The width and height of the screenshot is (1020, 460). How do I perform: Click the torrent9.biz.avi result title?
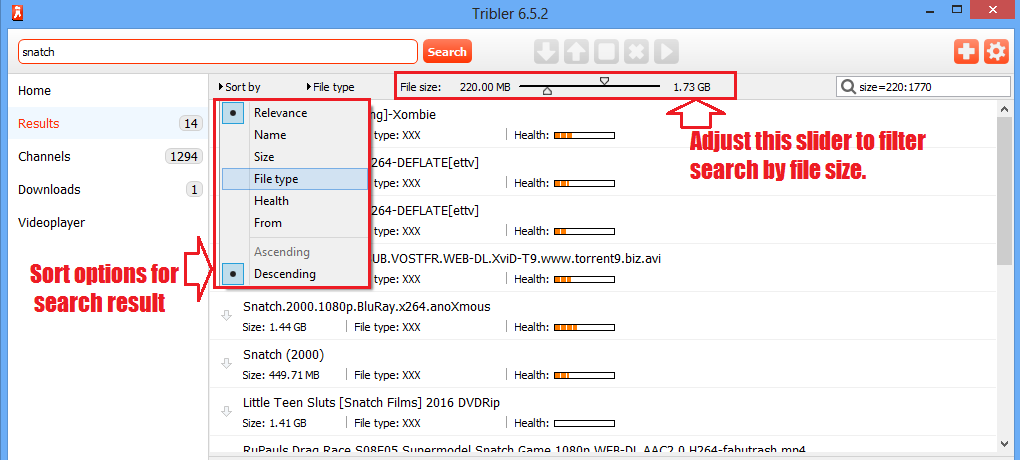[x=517, y=258]
